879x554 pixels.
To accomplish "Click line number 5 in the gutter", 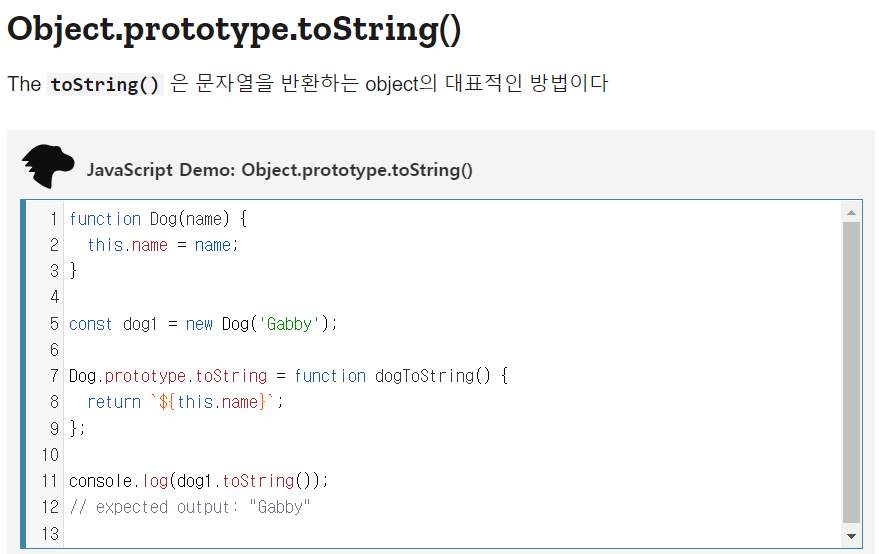I will click(x=54, y=324).
